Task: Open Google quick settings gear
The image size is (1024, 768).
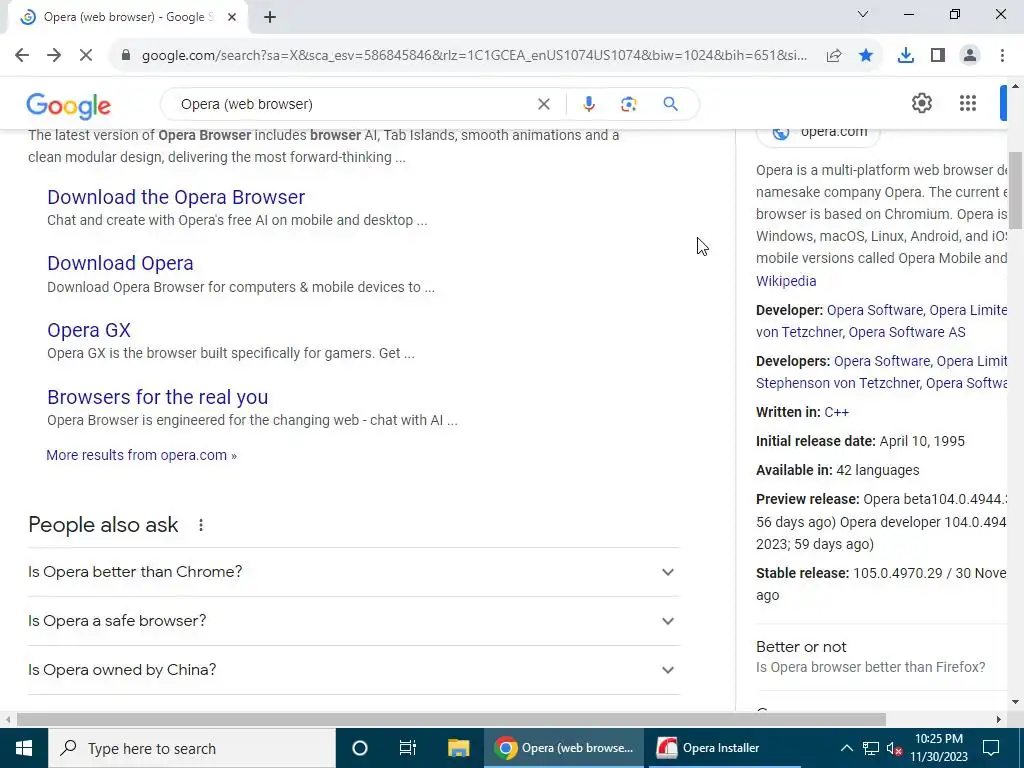Action: [921, 103]
